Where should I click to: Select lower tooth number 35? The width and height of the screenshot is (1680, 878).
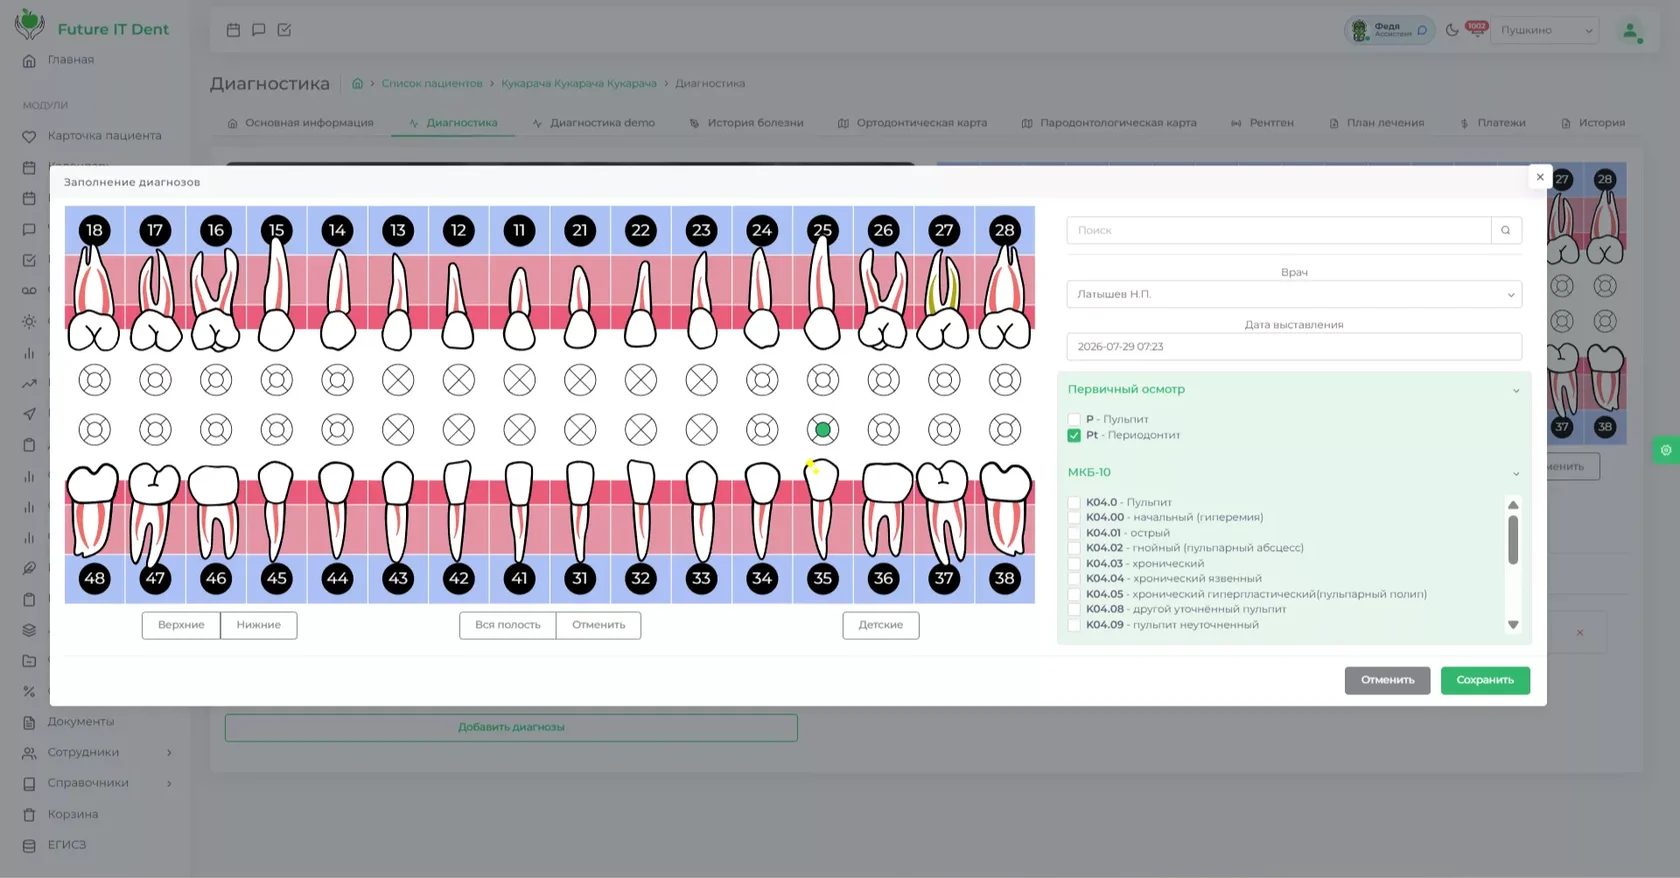tap(822, 578)
